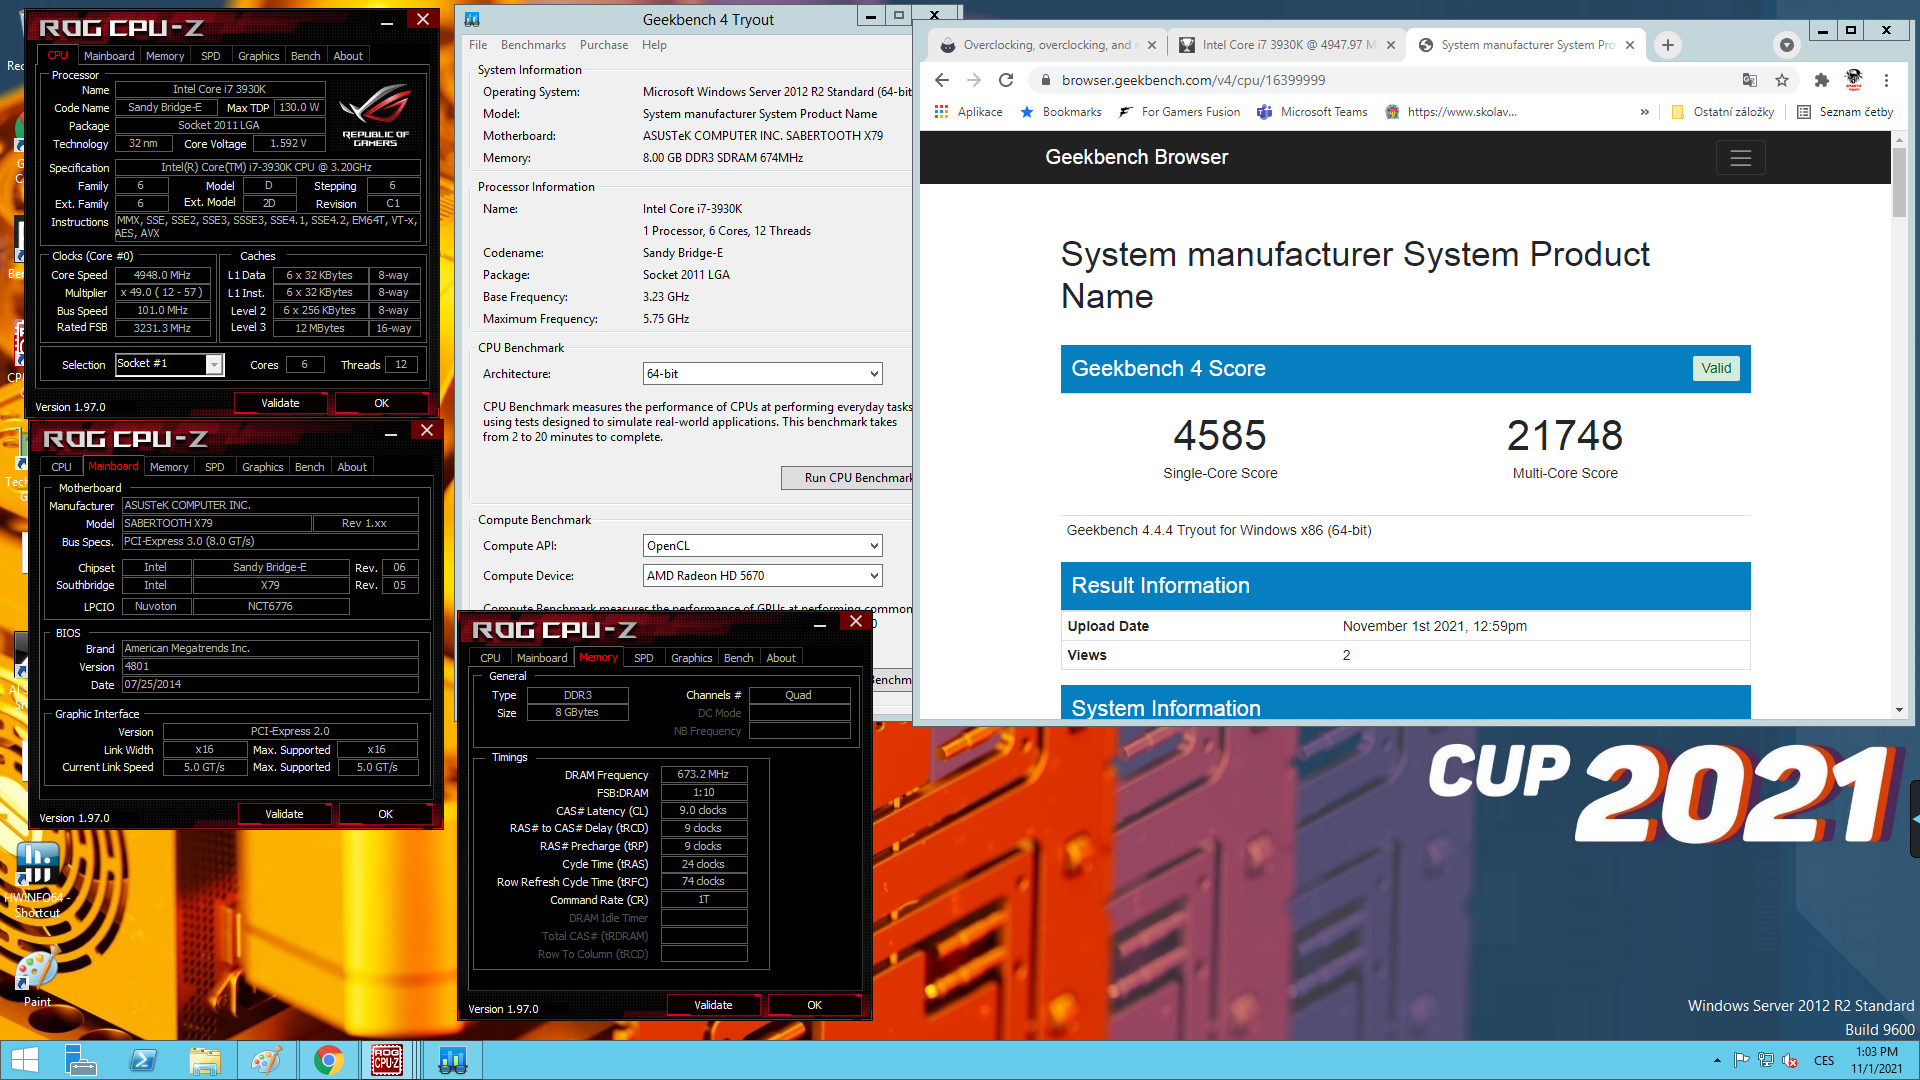Show more bookmarks with the chevron

coord(1644,112)
